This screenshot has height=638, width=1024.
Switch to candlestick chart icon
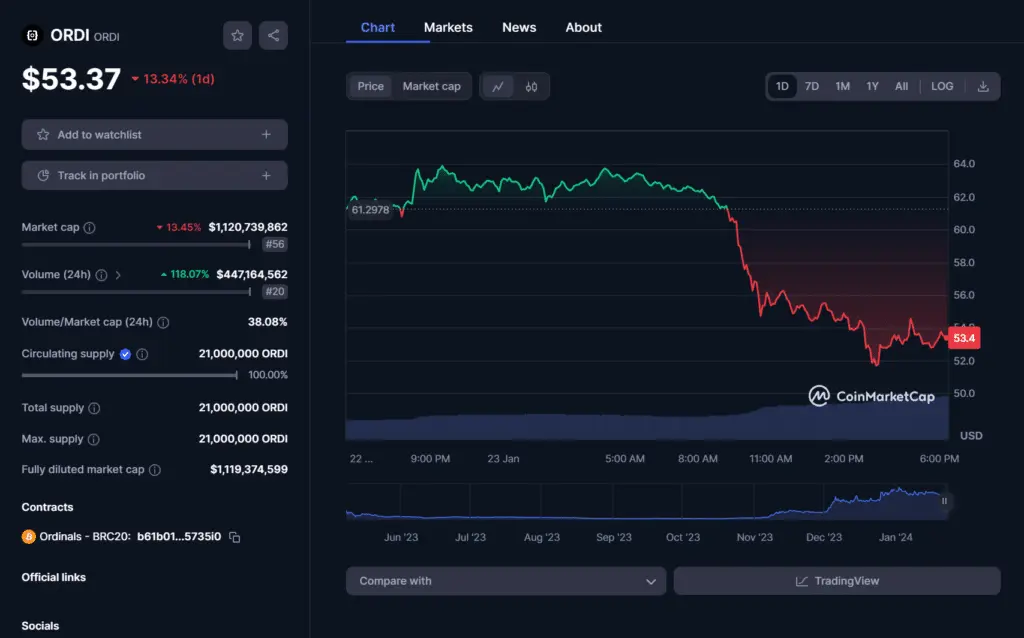click(531, 86)
